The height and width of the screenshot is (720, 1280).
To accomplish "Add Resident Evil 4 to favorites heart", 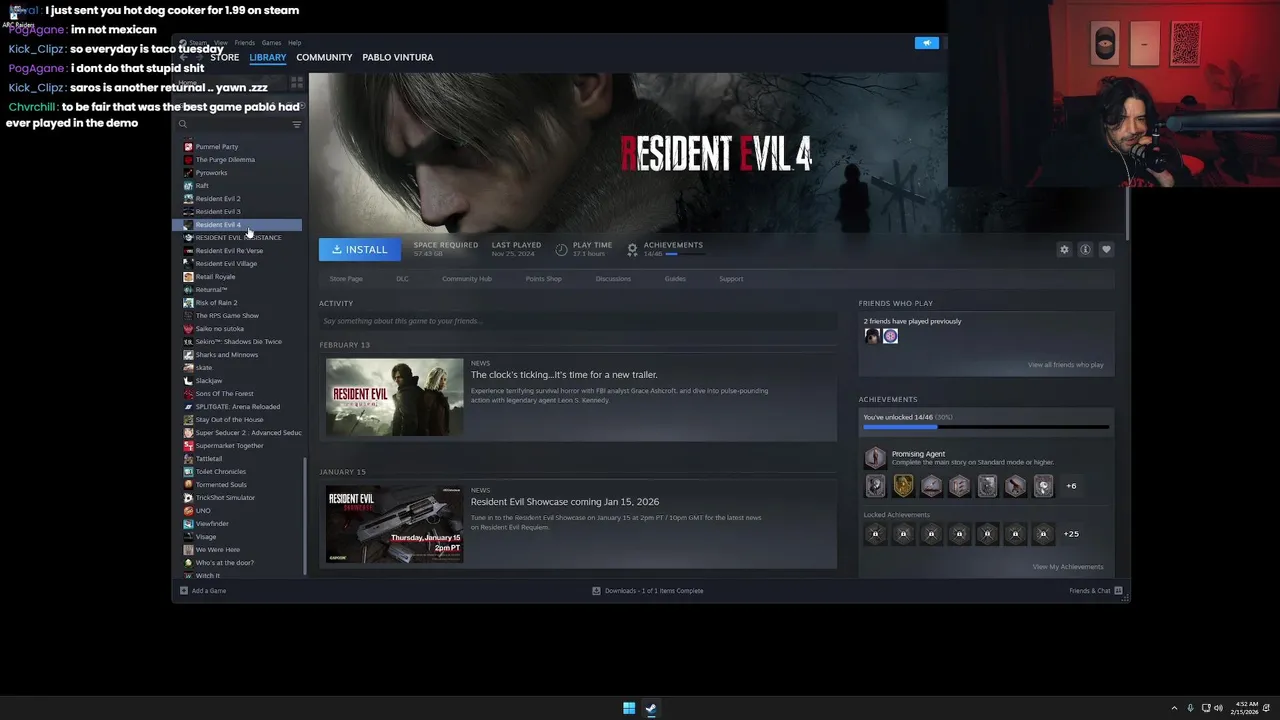I will (x=1106, y=249).
